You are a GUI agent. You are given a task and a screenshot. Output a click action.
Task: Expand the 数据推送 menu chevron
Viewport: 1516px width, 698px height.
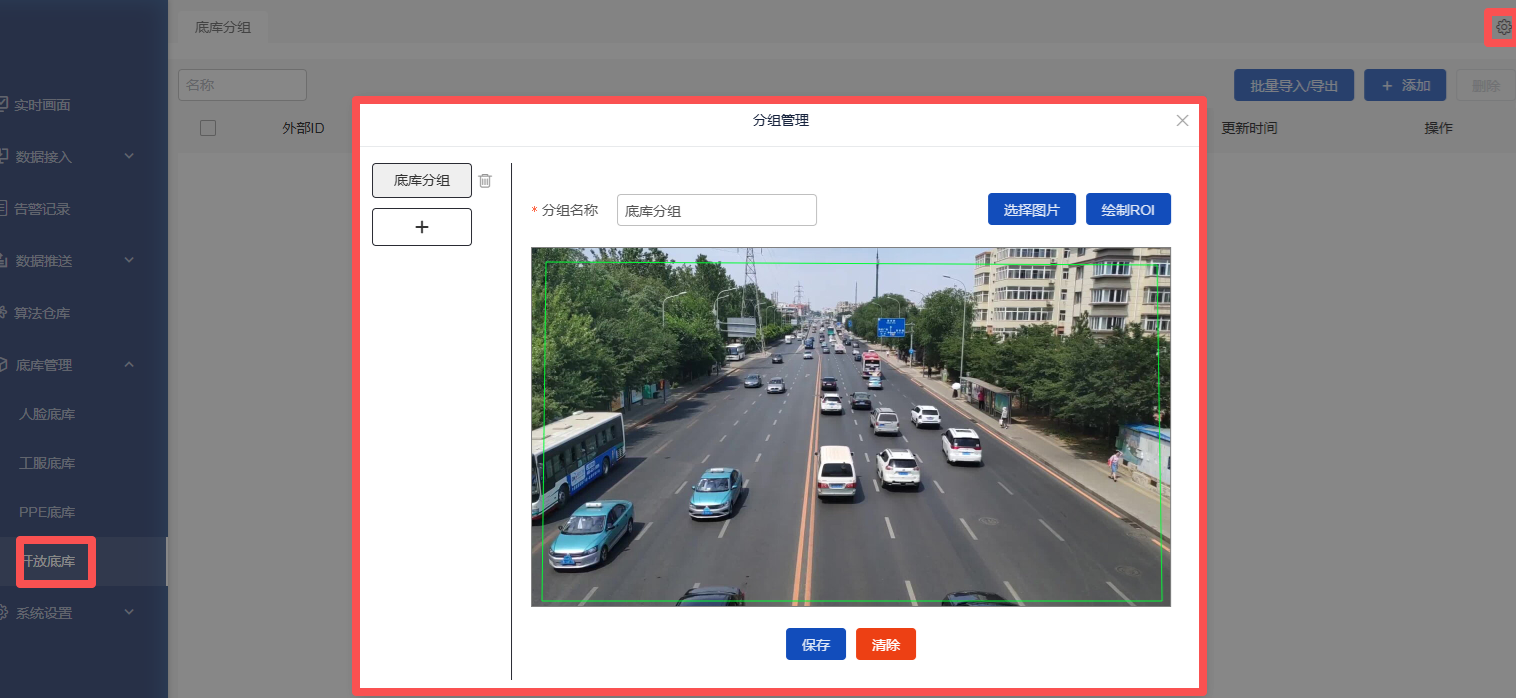click(x=129, y=260)
